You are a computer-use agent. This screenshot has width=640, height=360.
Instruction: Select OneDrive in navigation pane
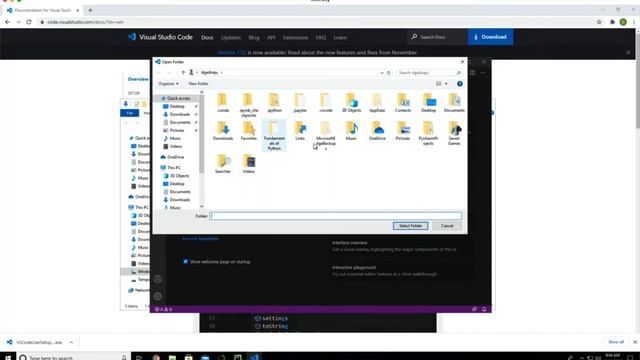tap(176, 157)
